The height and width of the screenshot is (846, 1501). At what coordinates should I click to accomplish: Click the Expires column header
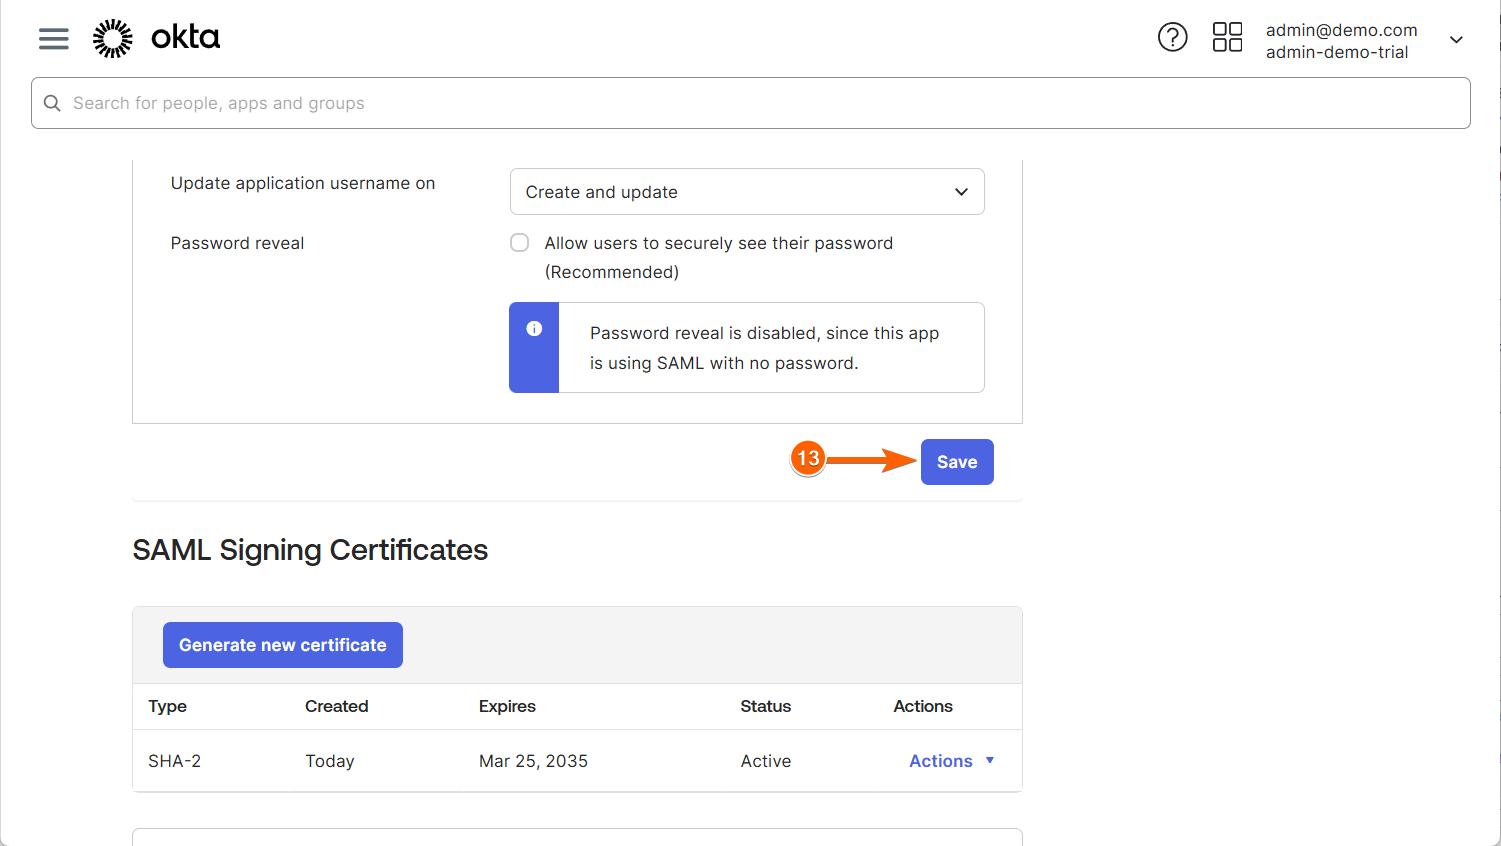click(507, 706)
